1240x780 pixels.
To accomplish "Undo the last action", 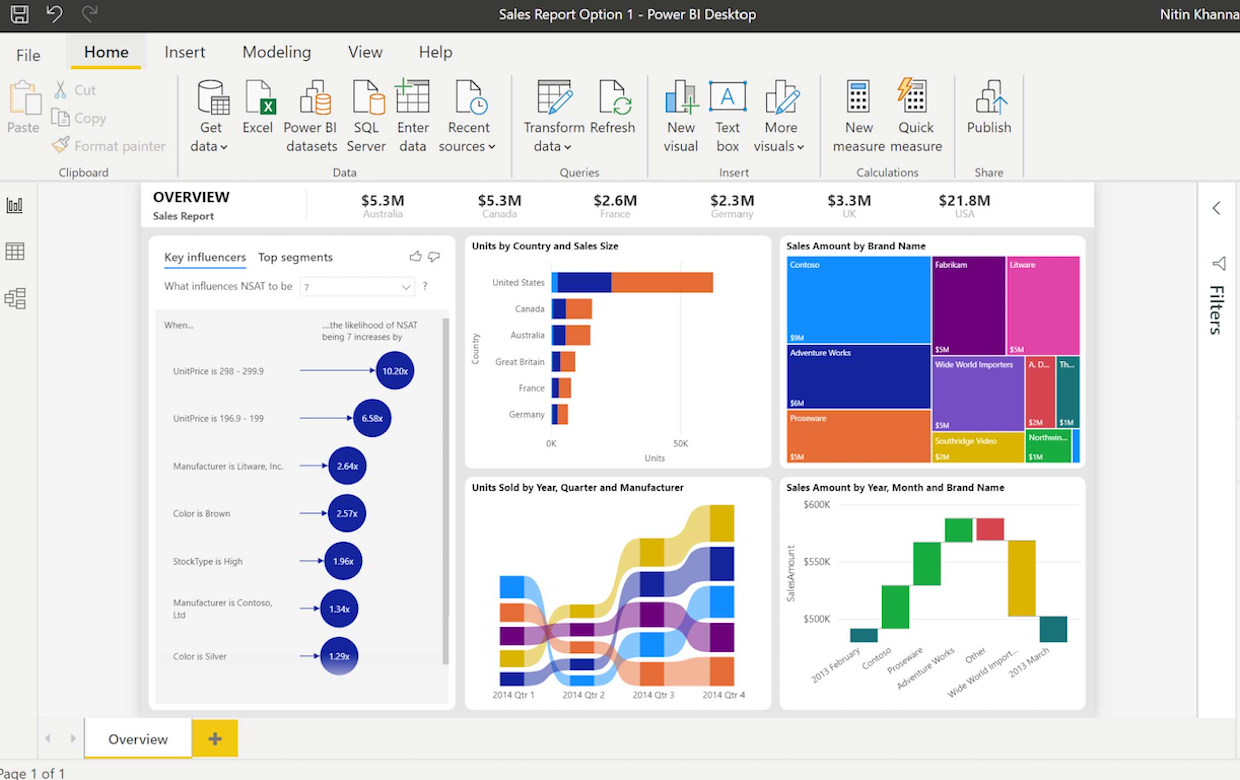I will 55,14.
